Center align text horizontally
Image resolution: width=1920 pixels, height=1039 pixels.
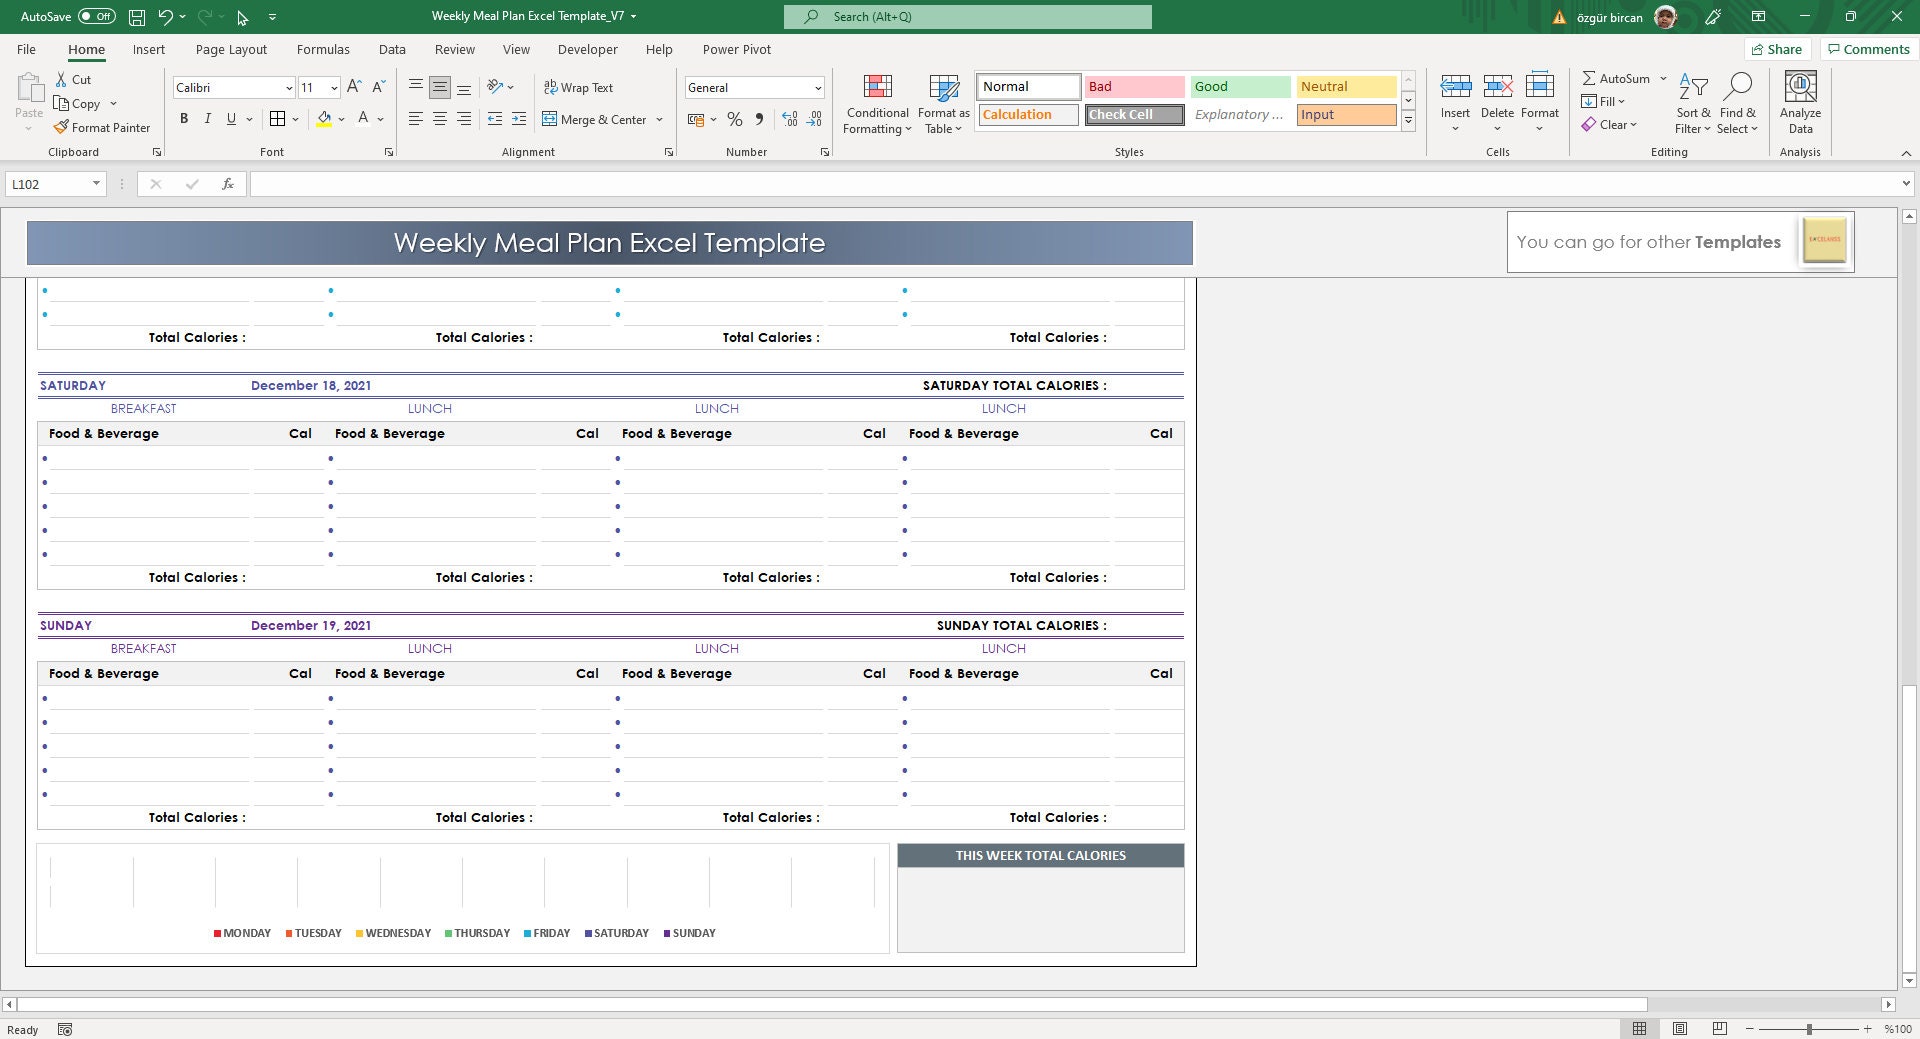pyautogui.click(x=440, y=119)
